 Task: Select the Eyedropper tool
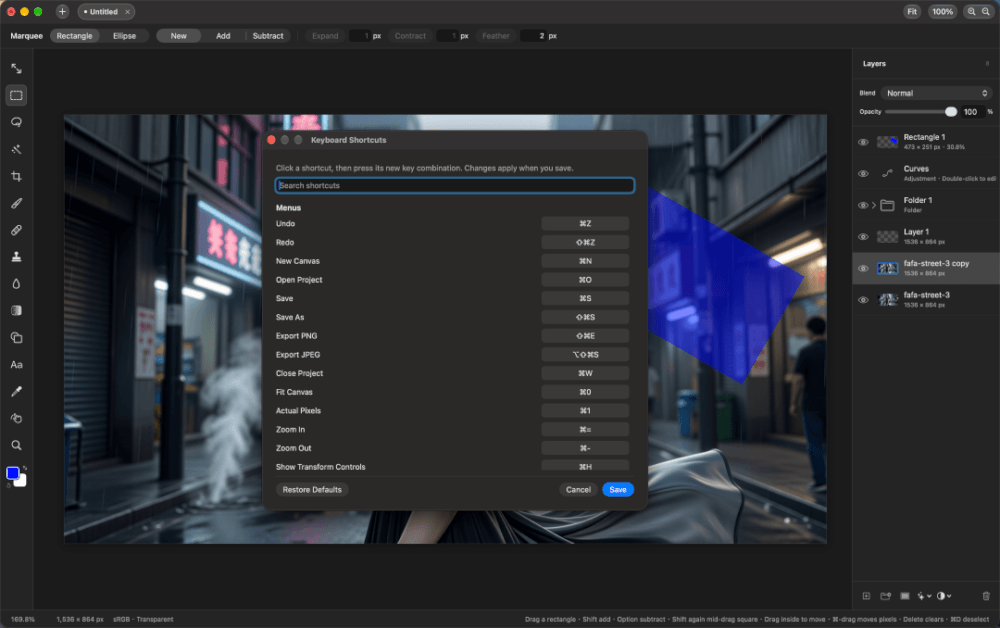tap(17, 391)
